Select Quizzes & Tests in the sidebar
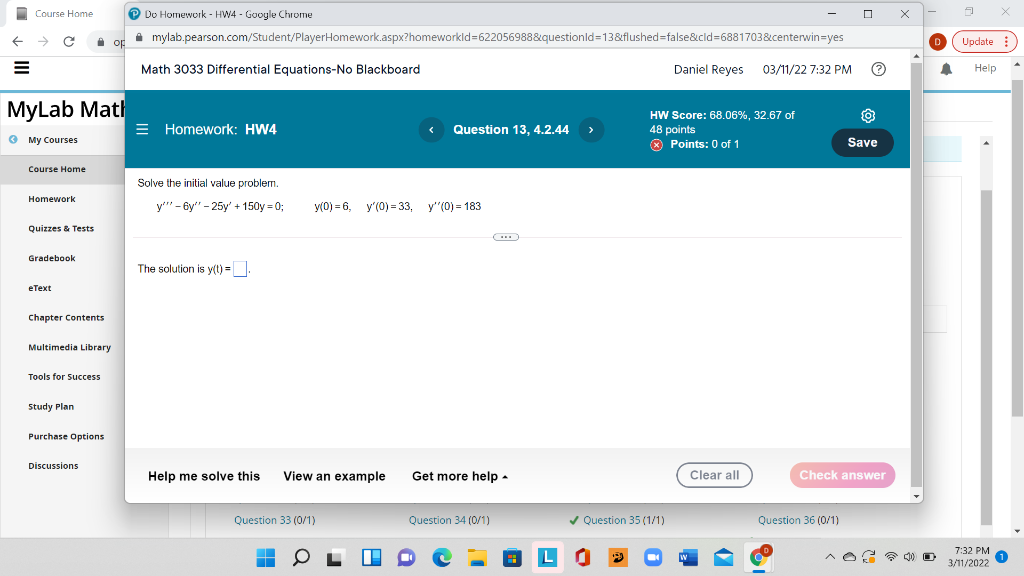1024x576 pixels. (x=61, y=229)
